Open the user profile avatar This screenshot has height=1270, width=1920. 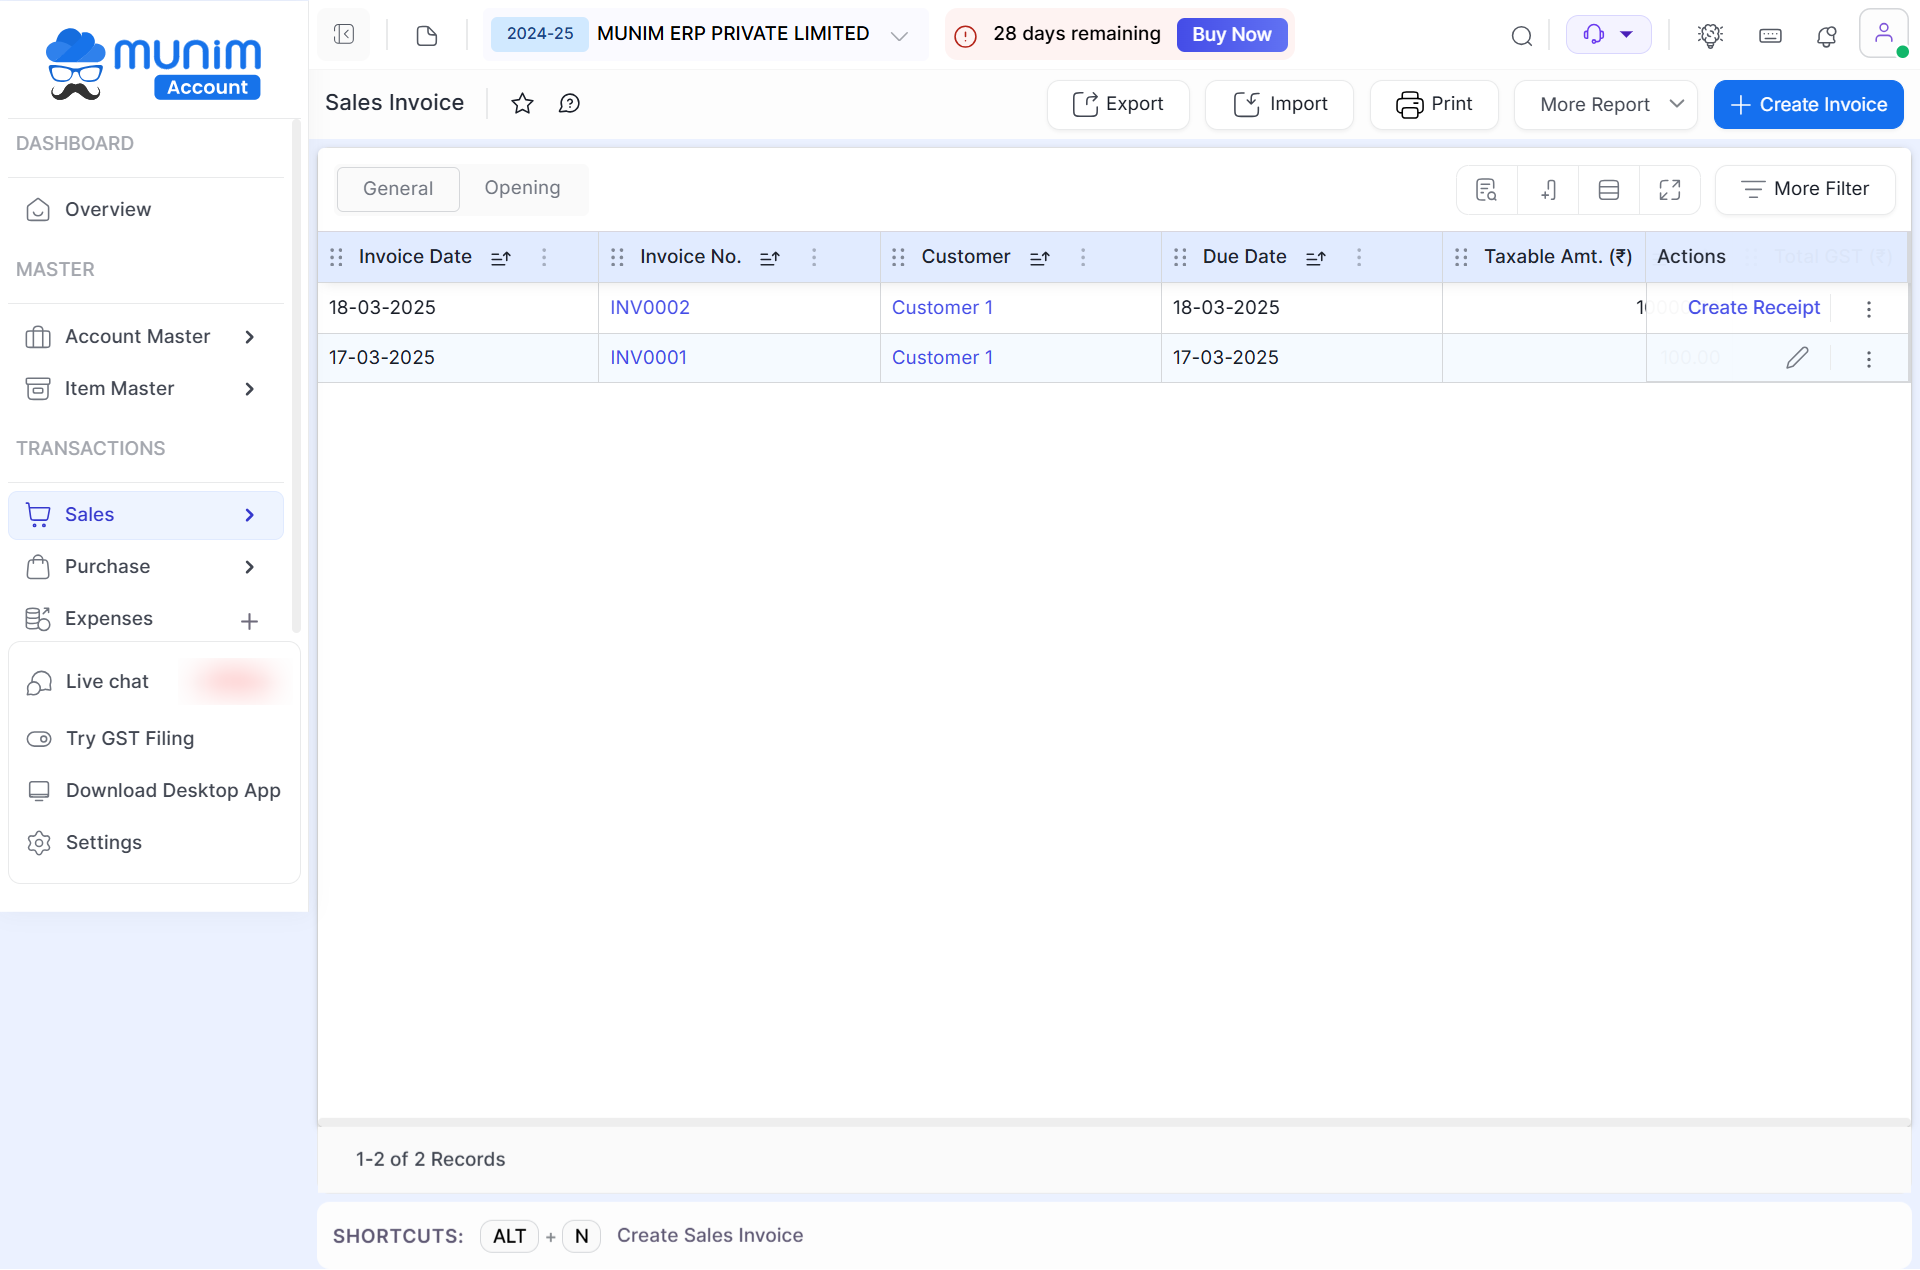click(1884, 34)
